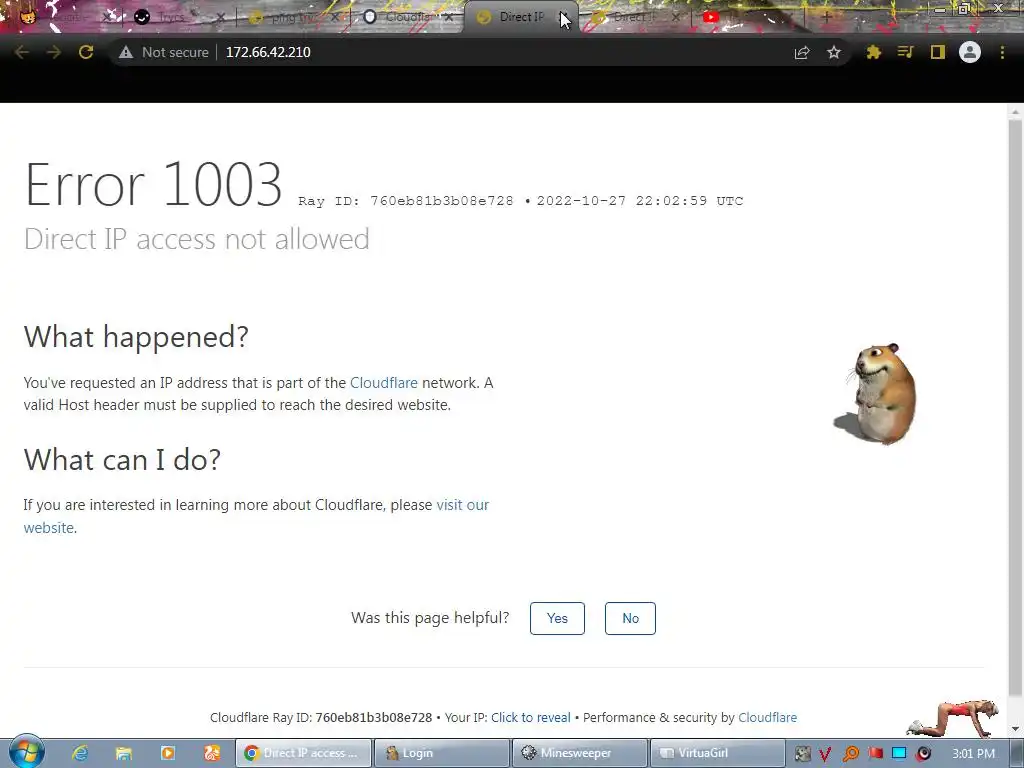
Task: Follow the visit our website link
Action: 462,505
